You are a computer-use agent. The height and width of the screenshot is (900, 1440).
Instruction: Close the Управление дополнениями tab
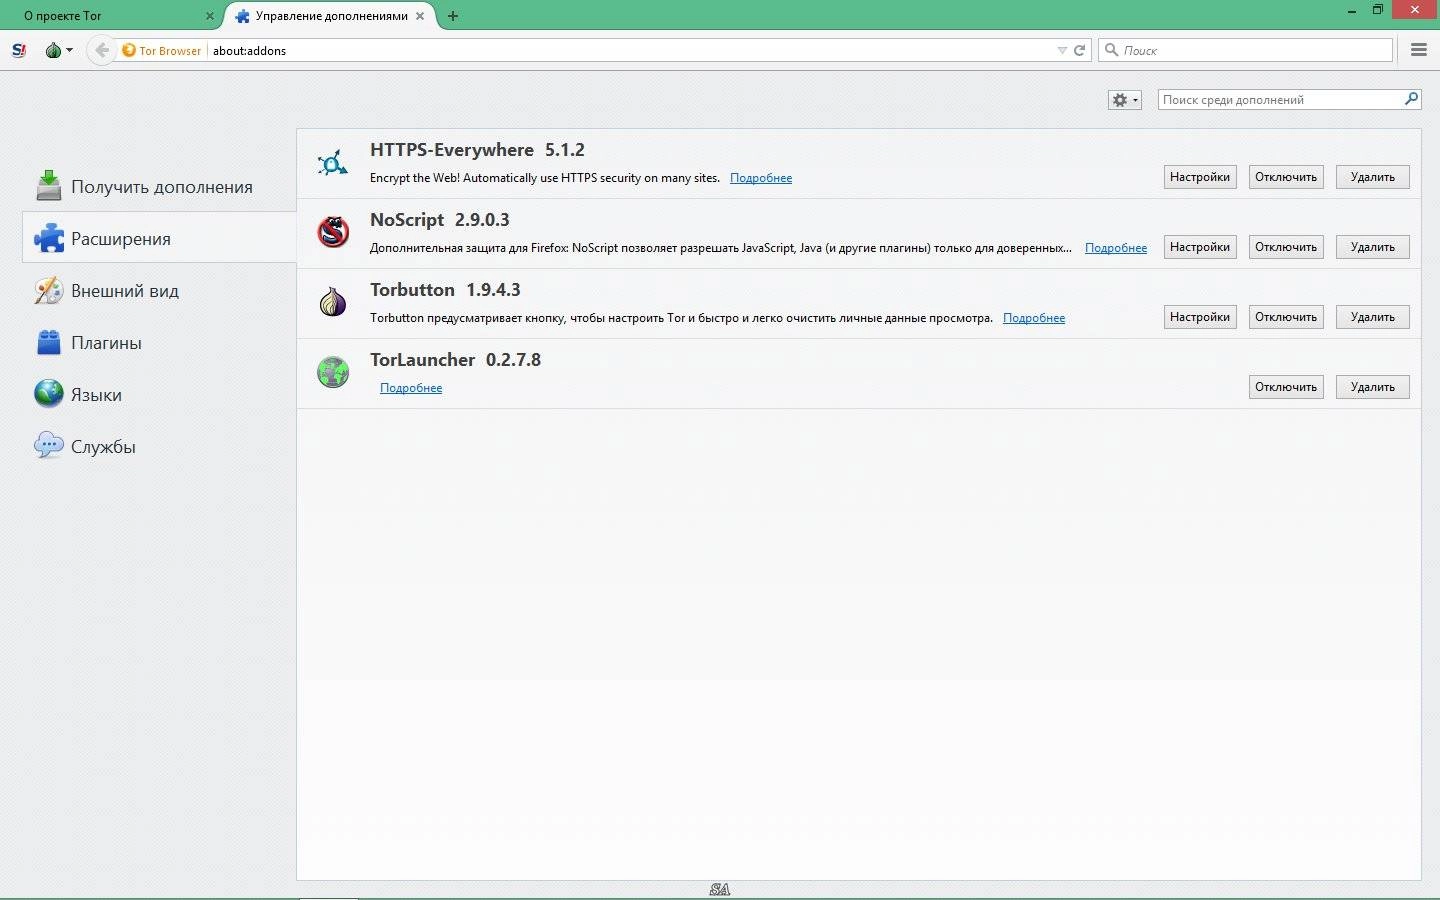point(421,16)
